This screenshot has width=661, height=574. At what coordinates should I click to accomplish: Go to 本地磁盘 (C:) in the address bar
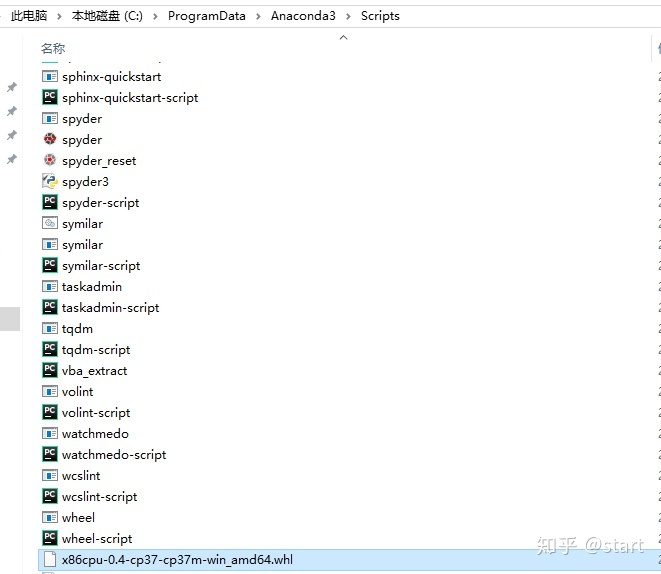(x=107, y=16)
